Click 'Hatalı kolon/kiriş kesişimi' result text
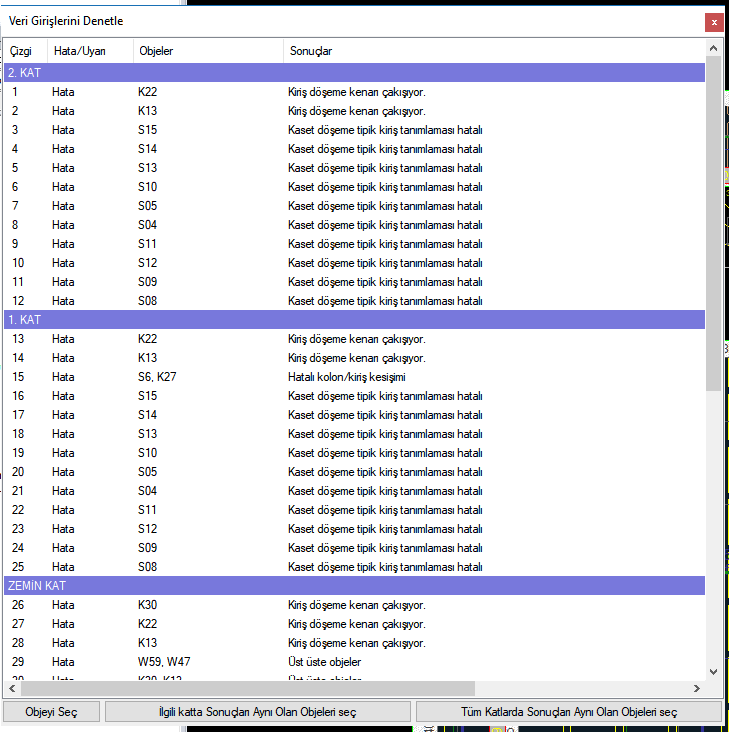 click(347, 377)
